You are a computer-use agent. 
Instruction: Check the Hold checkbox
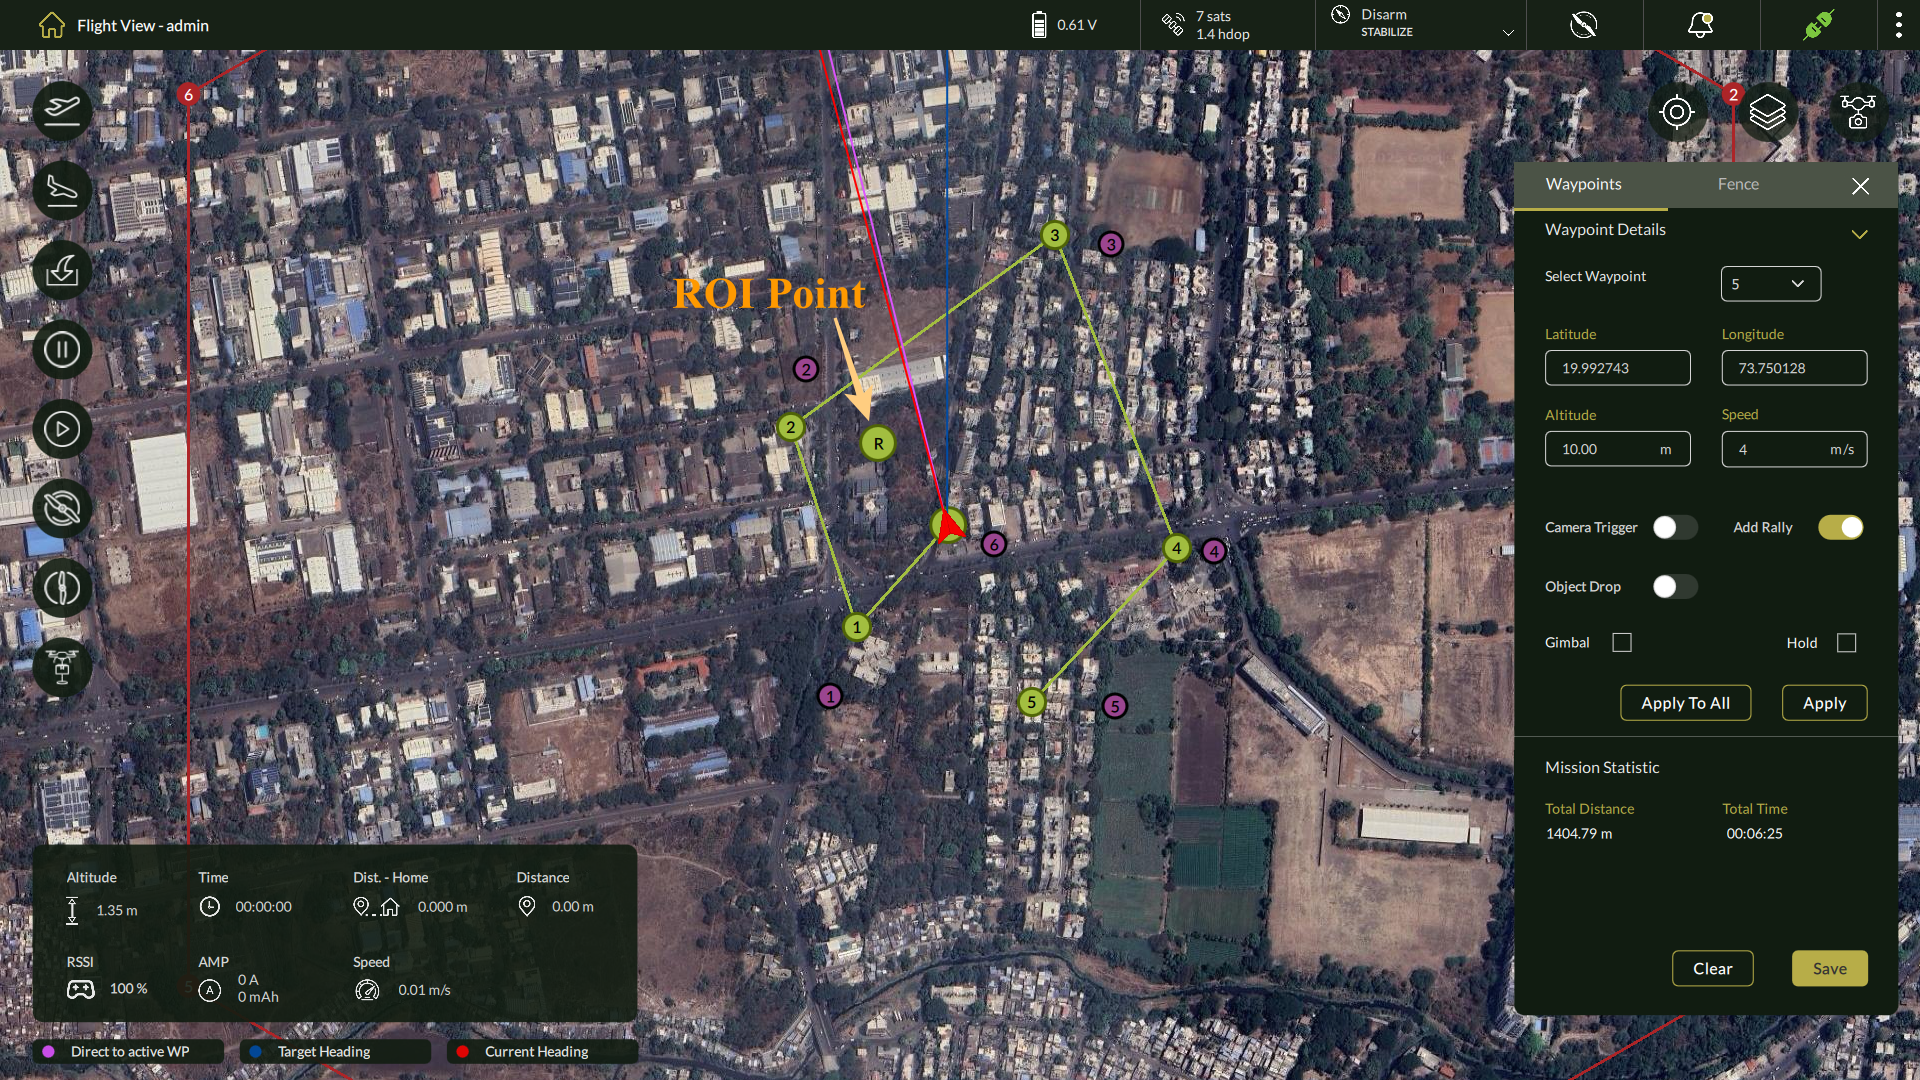tap(1846, 642)
